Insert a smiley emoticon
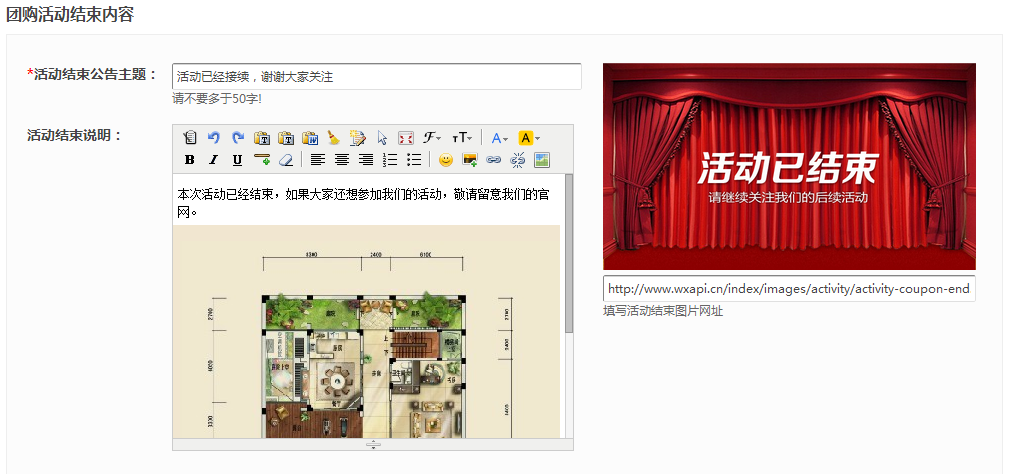 pyautogui.click(x=446, y=160)
